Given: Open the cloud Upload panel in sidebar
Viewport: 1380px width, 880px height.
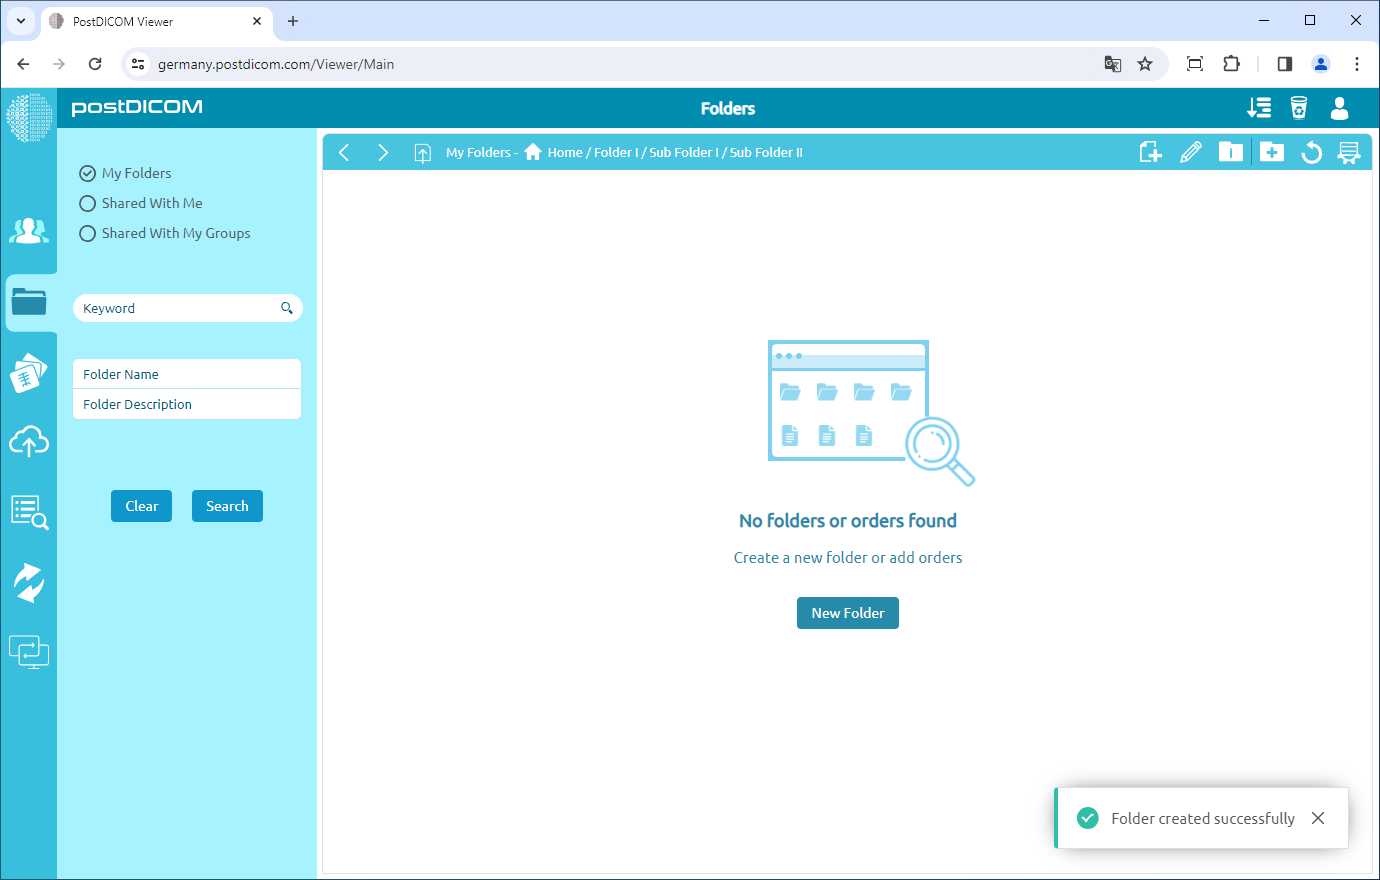Looking at the screenshot, I should [x=29, y=442].
